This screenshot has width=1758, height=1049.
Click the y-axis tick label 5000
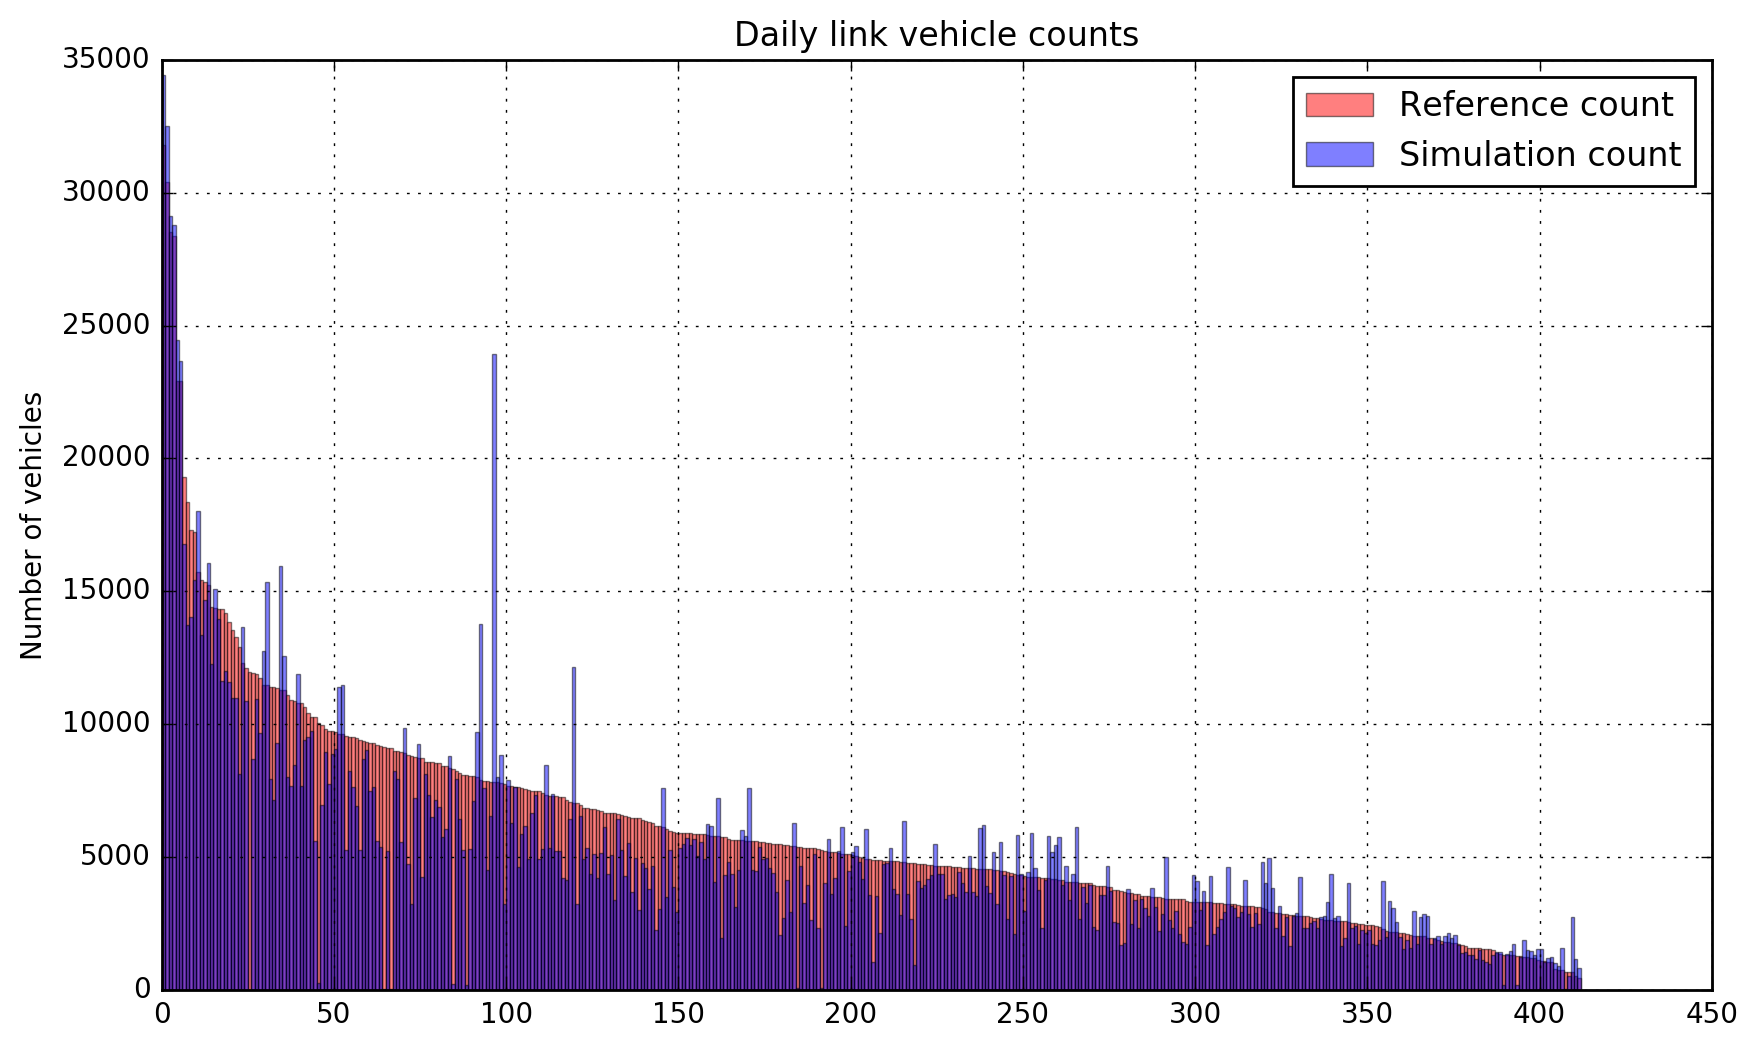point(114,857)
